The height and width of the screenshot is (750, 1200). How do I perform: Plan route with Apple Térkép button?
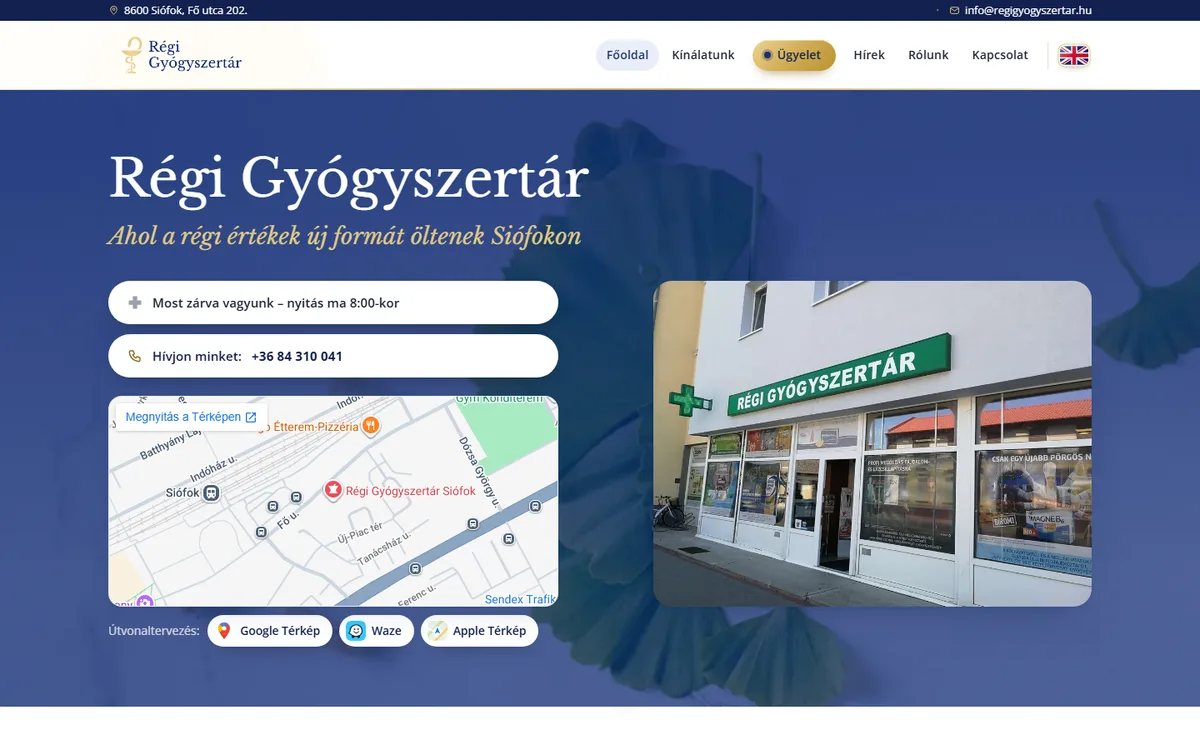click(x=479, y=631)
